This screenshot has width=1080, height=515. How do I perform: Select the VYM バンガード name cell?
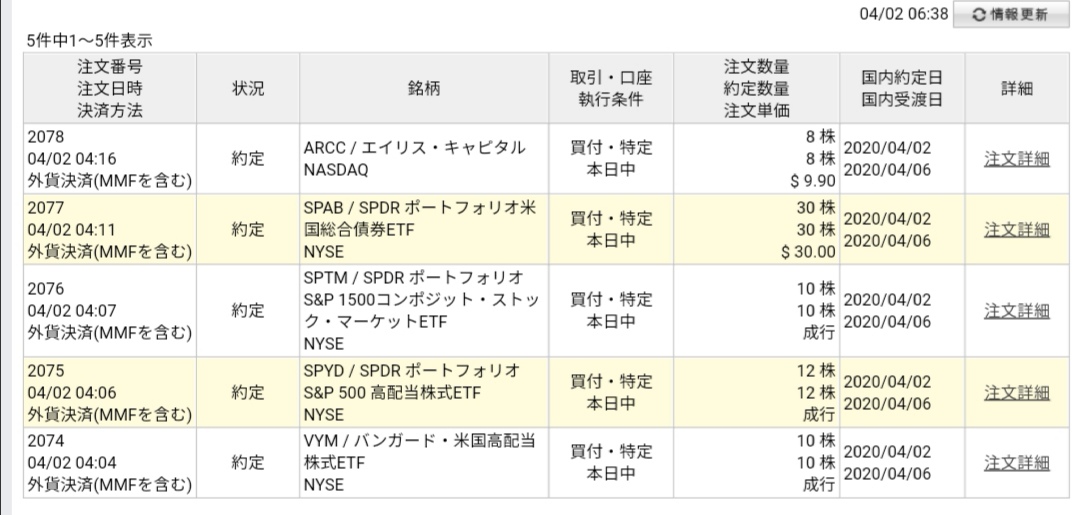coord(424,463)
